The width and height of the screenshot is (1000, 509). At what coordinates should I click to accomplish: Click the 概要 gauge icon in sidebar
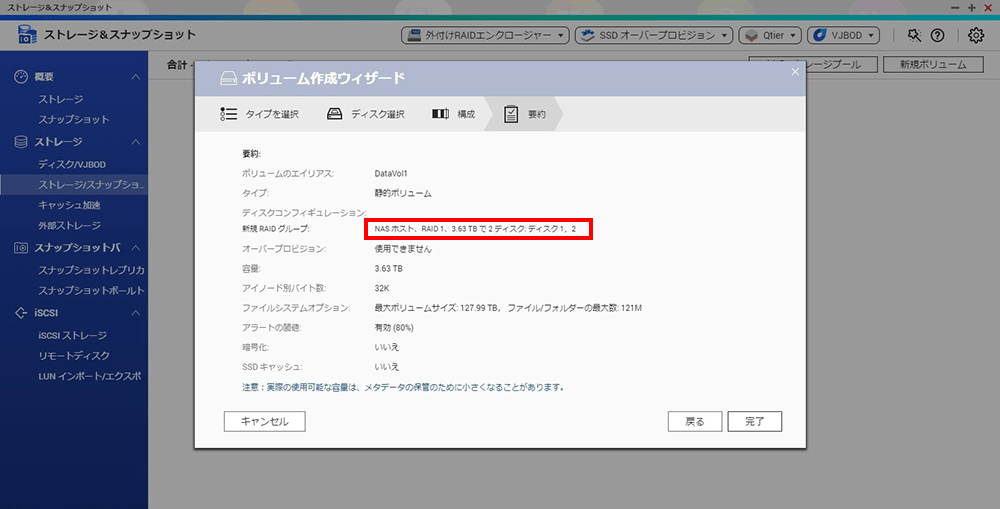click(x=21, y=77)
